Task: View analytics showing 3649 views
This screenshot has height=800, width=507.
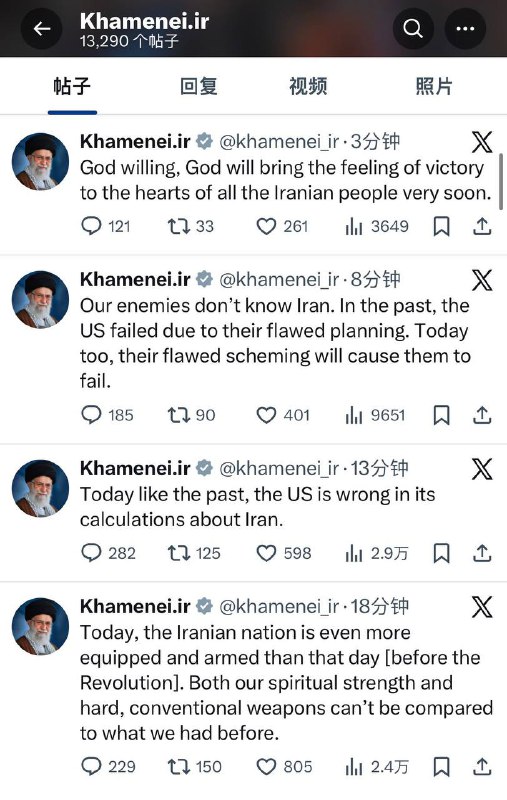Action: 377,226
